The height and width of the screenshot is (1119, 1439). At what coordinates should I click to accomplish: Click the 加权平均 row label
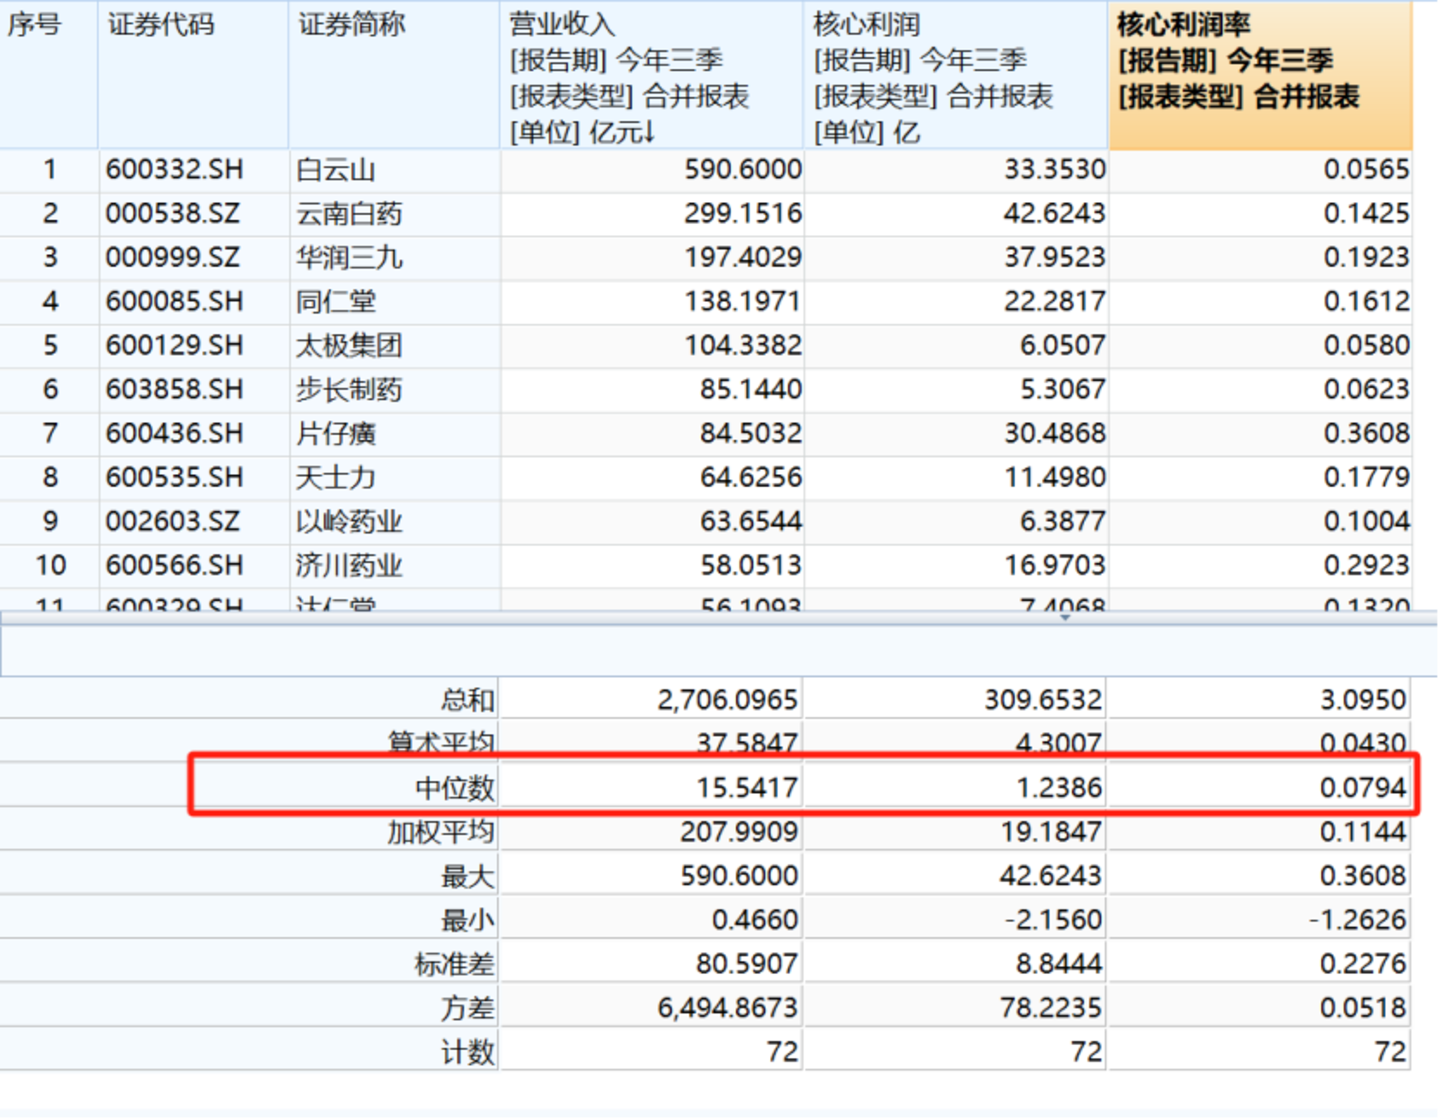click(441, 832)
